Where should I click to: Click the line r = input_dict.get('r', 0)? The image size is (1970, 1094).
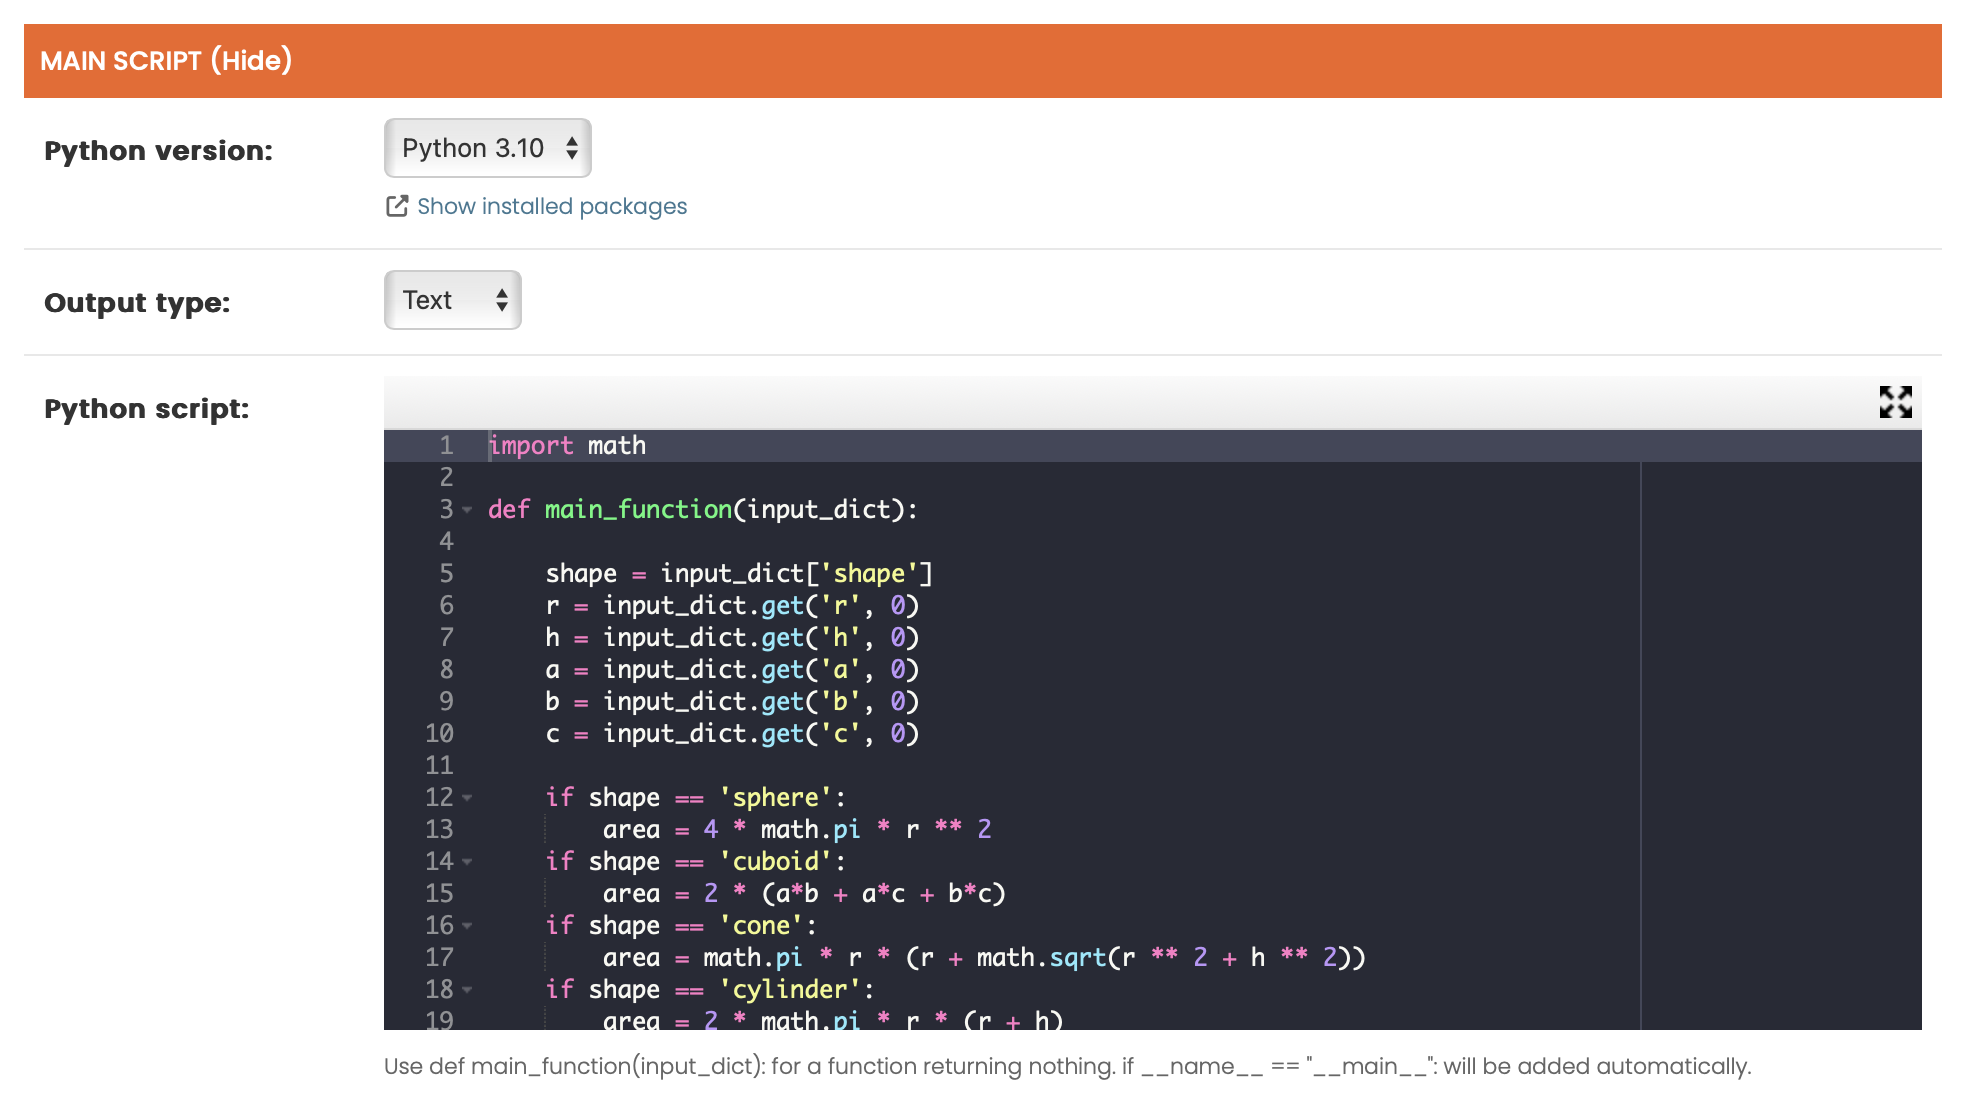(732, 606)
